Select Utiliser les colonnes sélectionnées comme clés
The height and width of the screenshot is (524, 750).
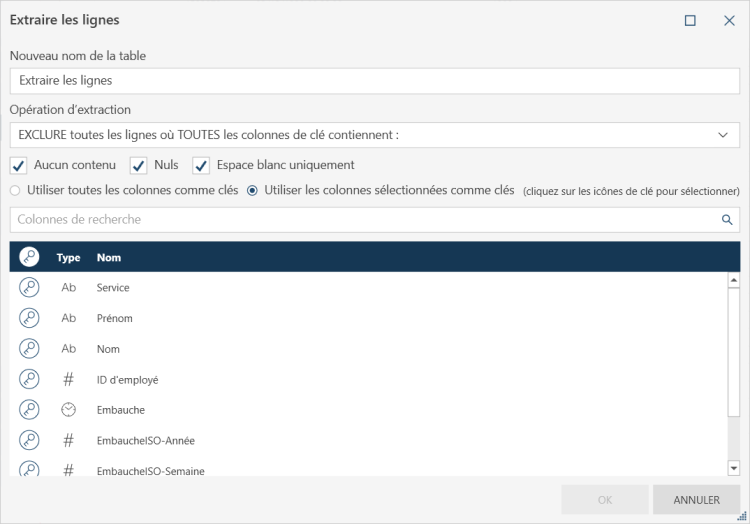point(252,190)
